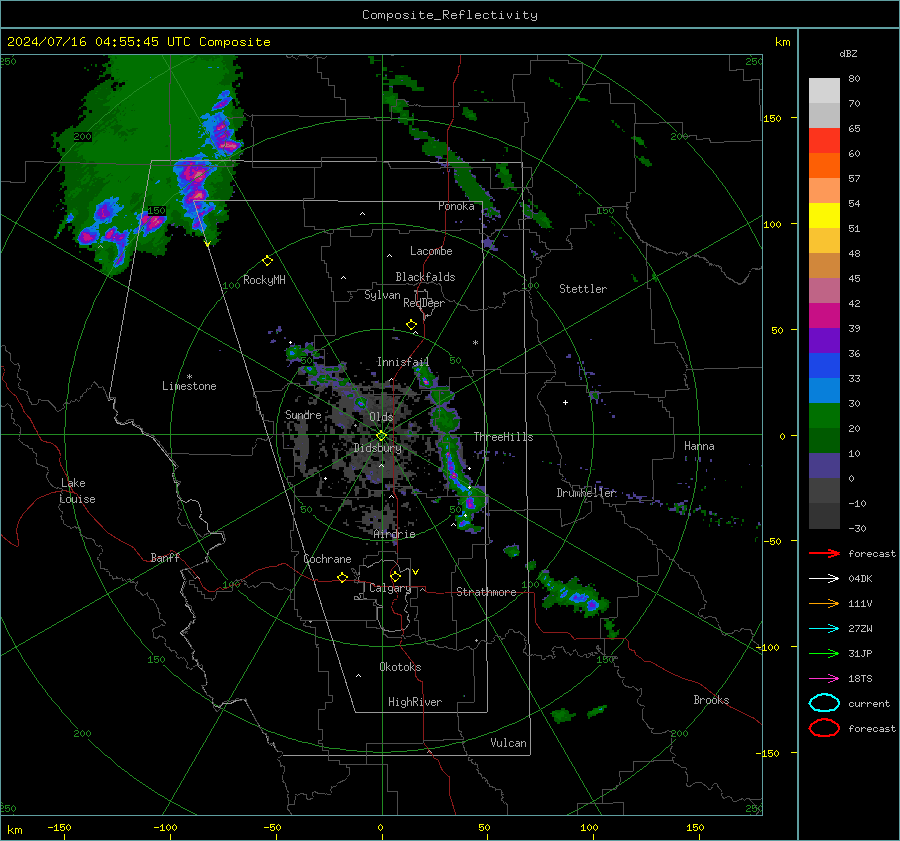The image size is (900, 841).
Task: Click the Hanna town label
Action: [699, 446]
